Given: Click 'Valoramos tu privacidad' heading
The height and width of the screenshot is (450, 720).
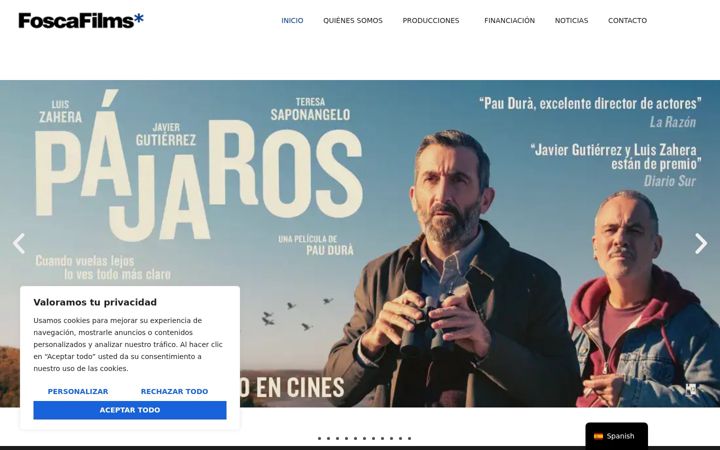Looking at the screenshot, I should 95,302.
